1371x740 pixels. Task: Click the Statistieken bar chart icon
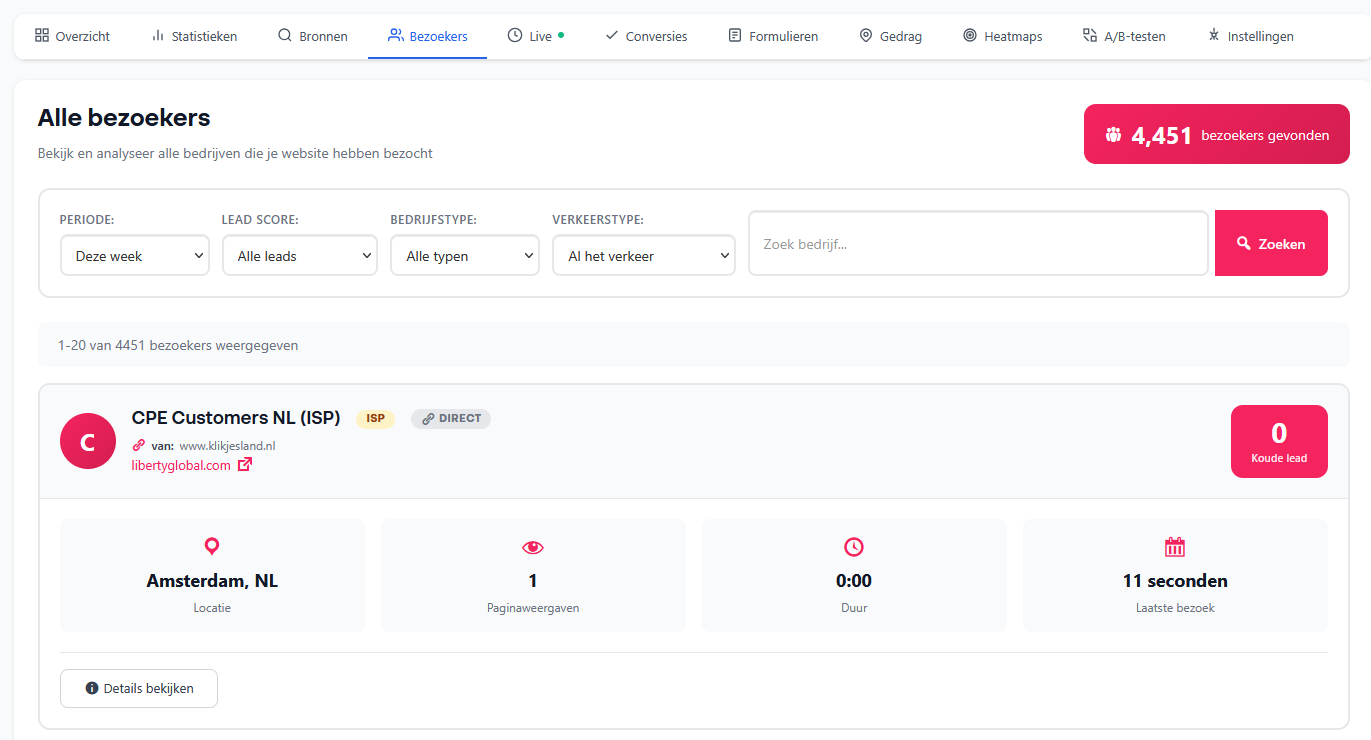(158, 35)
